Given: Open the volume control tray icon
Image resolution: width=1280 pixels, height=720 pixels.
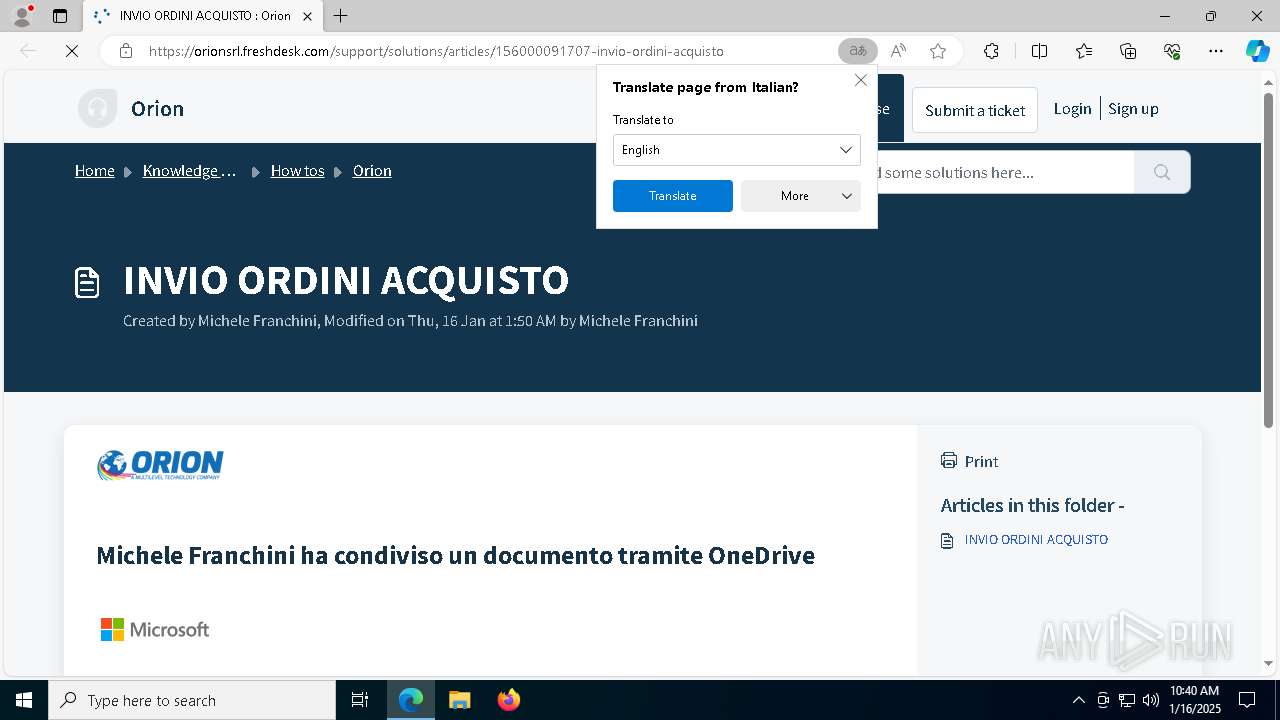Looking at the screenshot, I should 1151,700.
